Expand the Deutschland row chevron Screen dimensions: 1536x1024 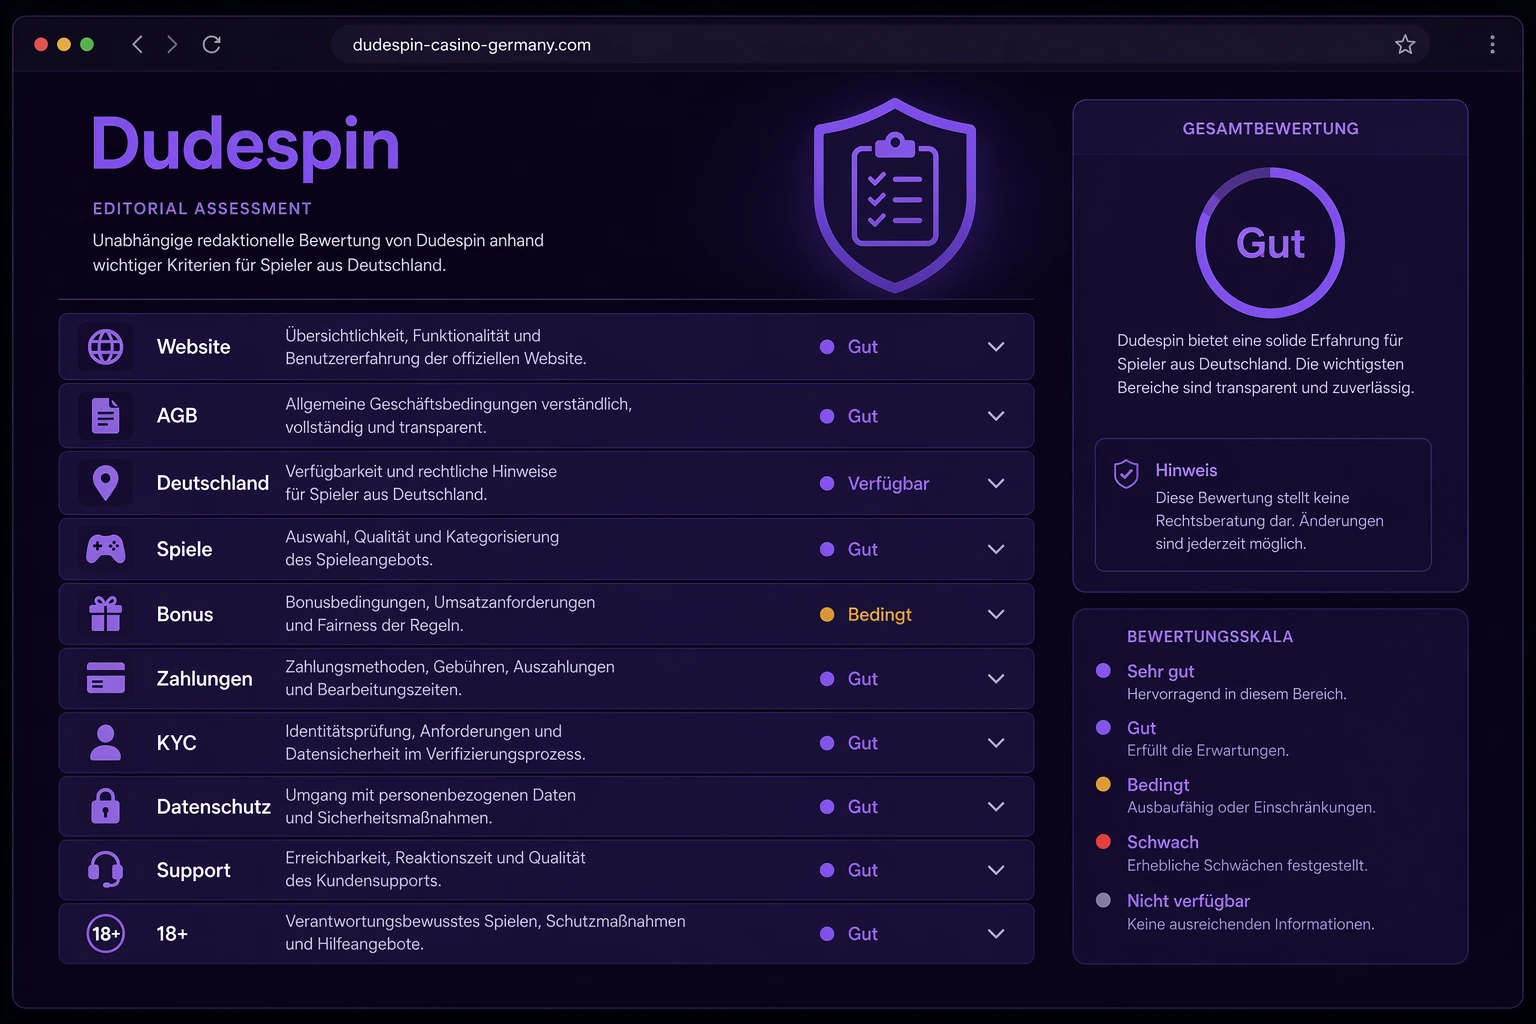point(996,483)
